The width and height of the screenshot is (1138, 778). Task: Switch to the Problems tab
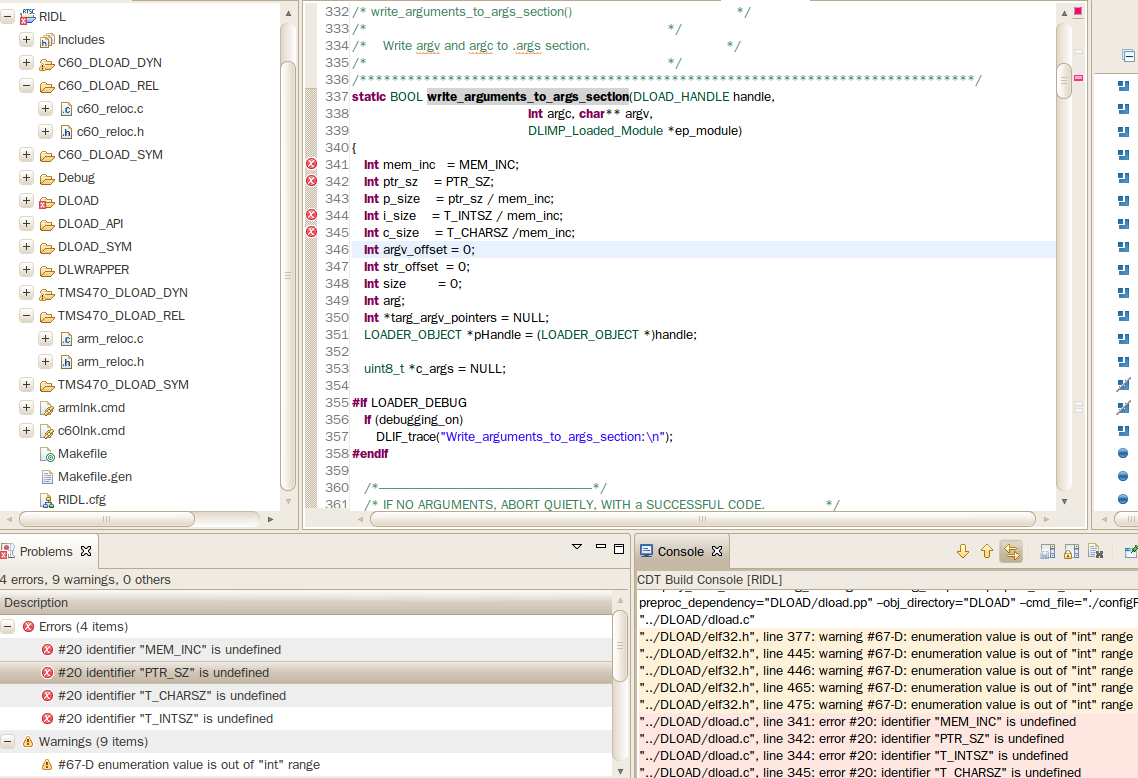click(46, 551)
